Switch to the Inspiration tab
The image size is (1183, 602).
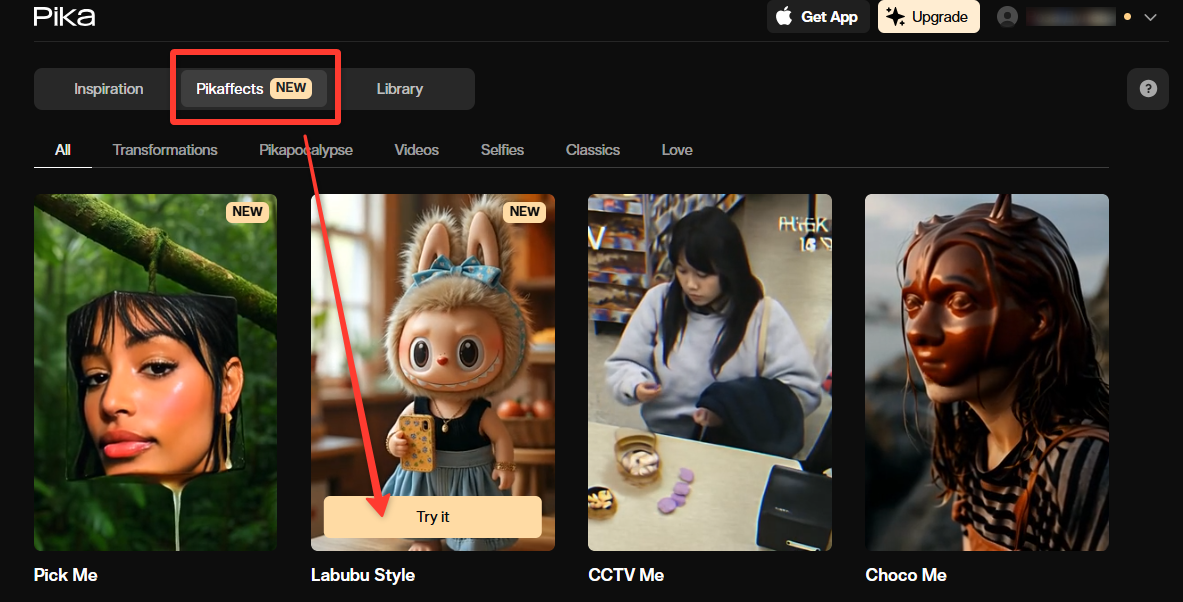pos(108,89)
